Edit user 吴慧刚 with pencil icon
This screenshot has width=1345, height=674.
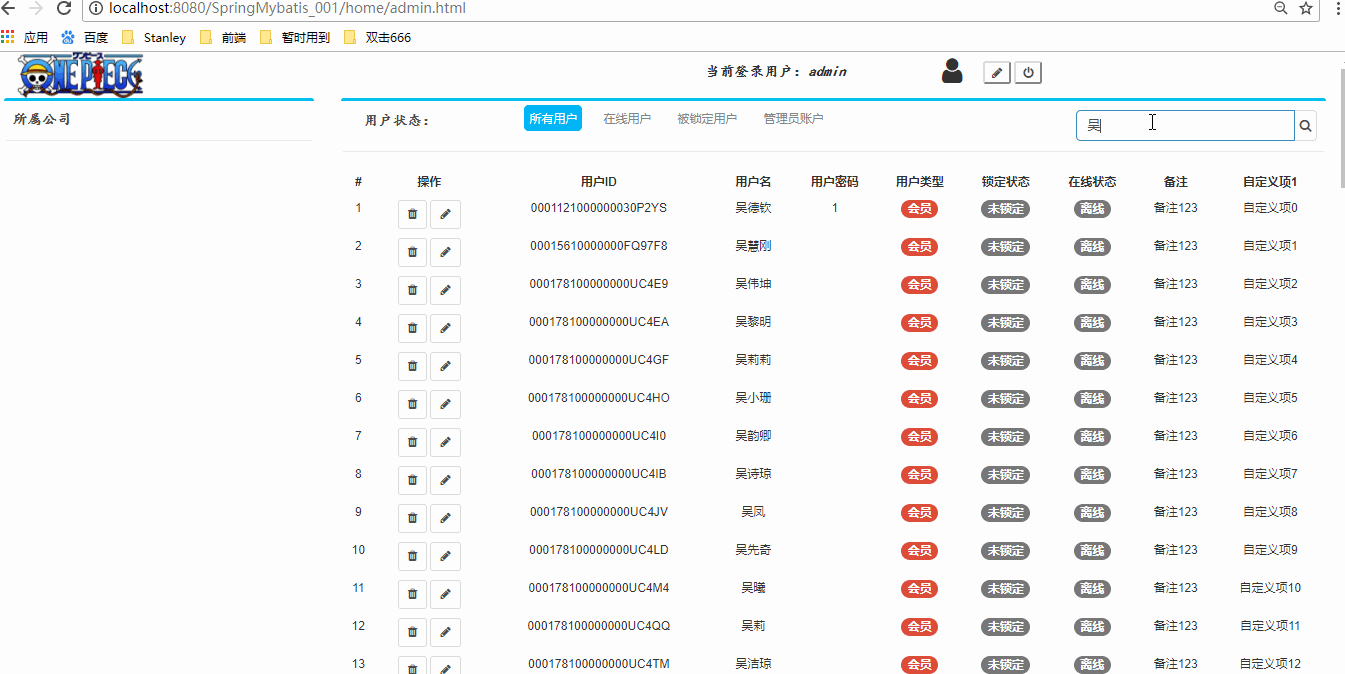click(445, 252)
